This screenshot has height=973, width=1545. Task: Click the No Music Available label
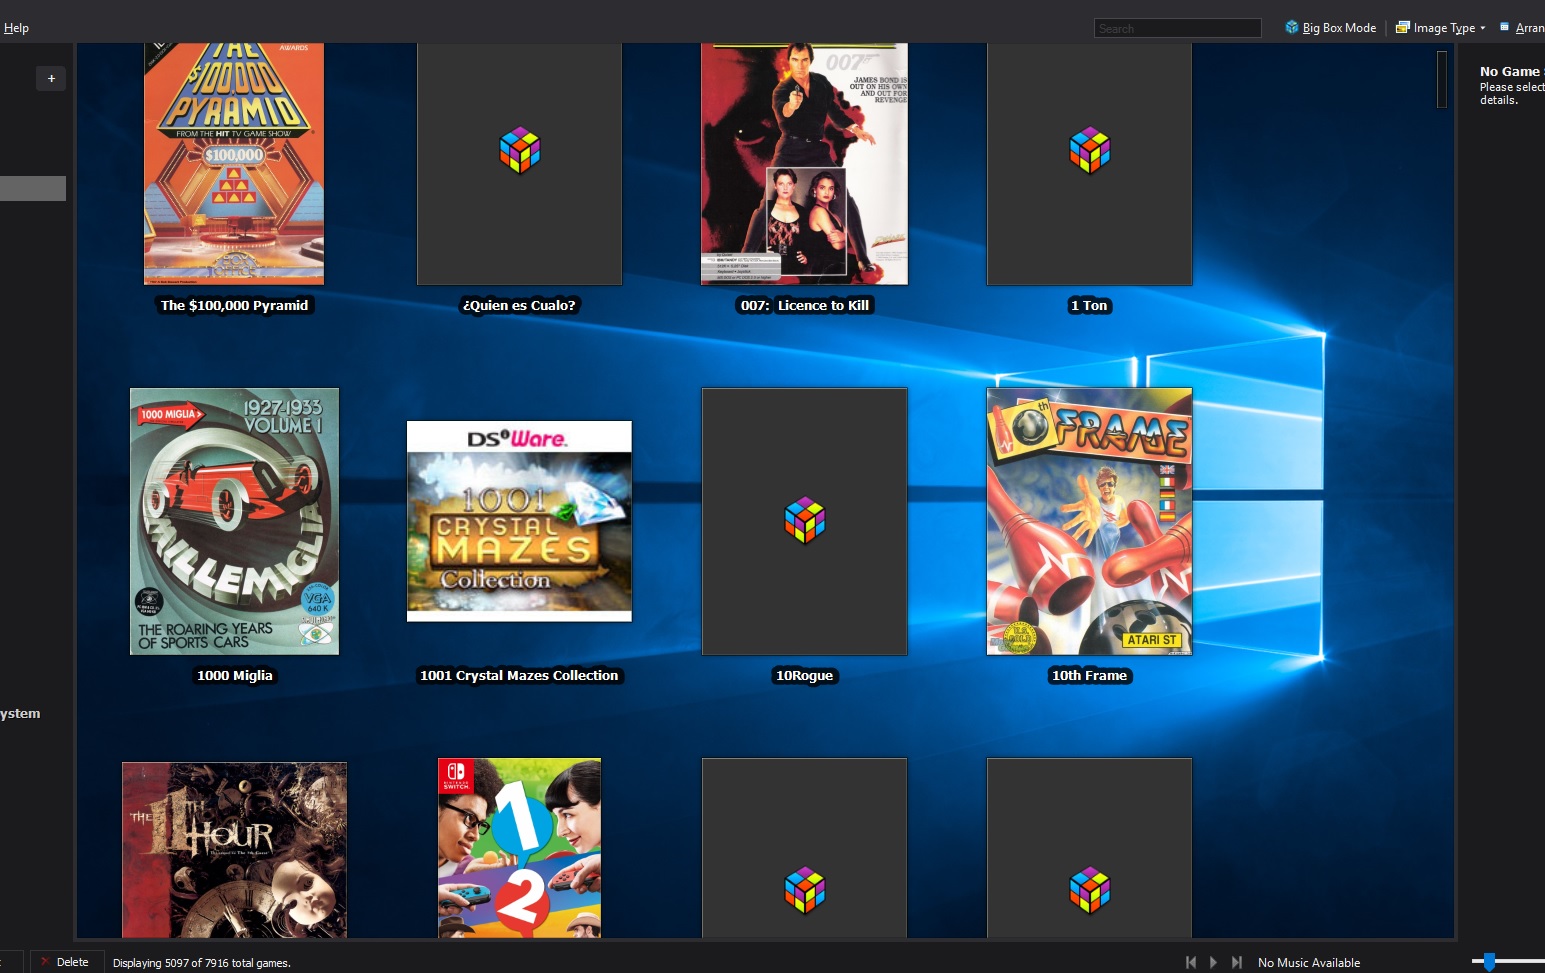[x=1309, y=963]
